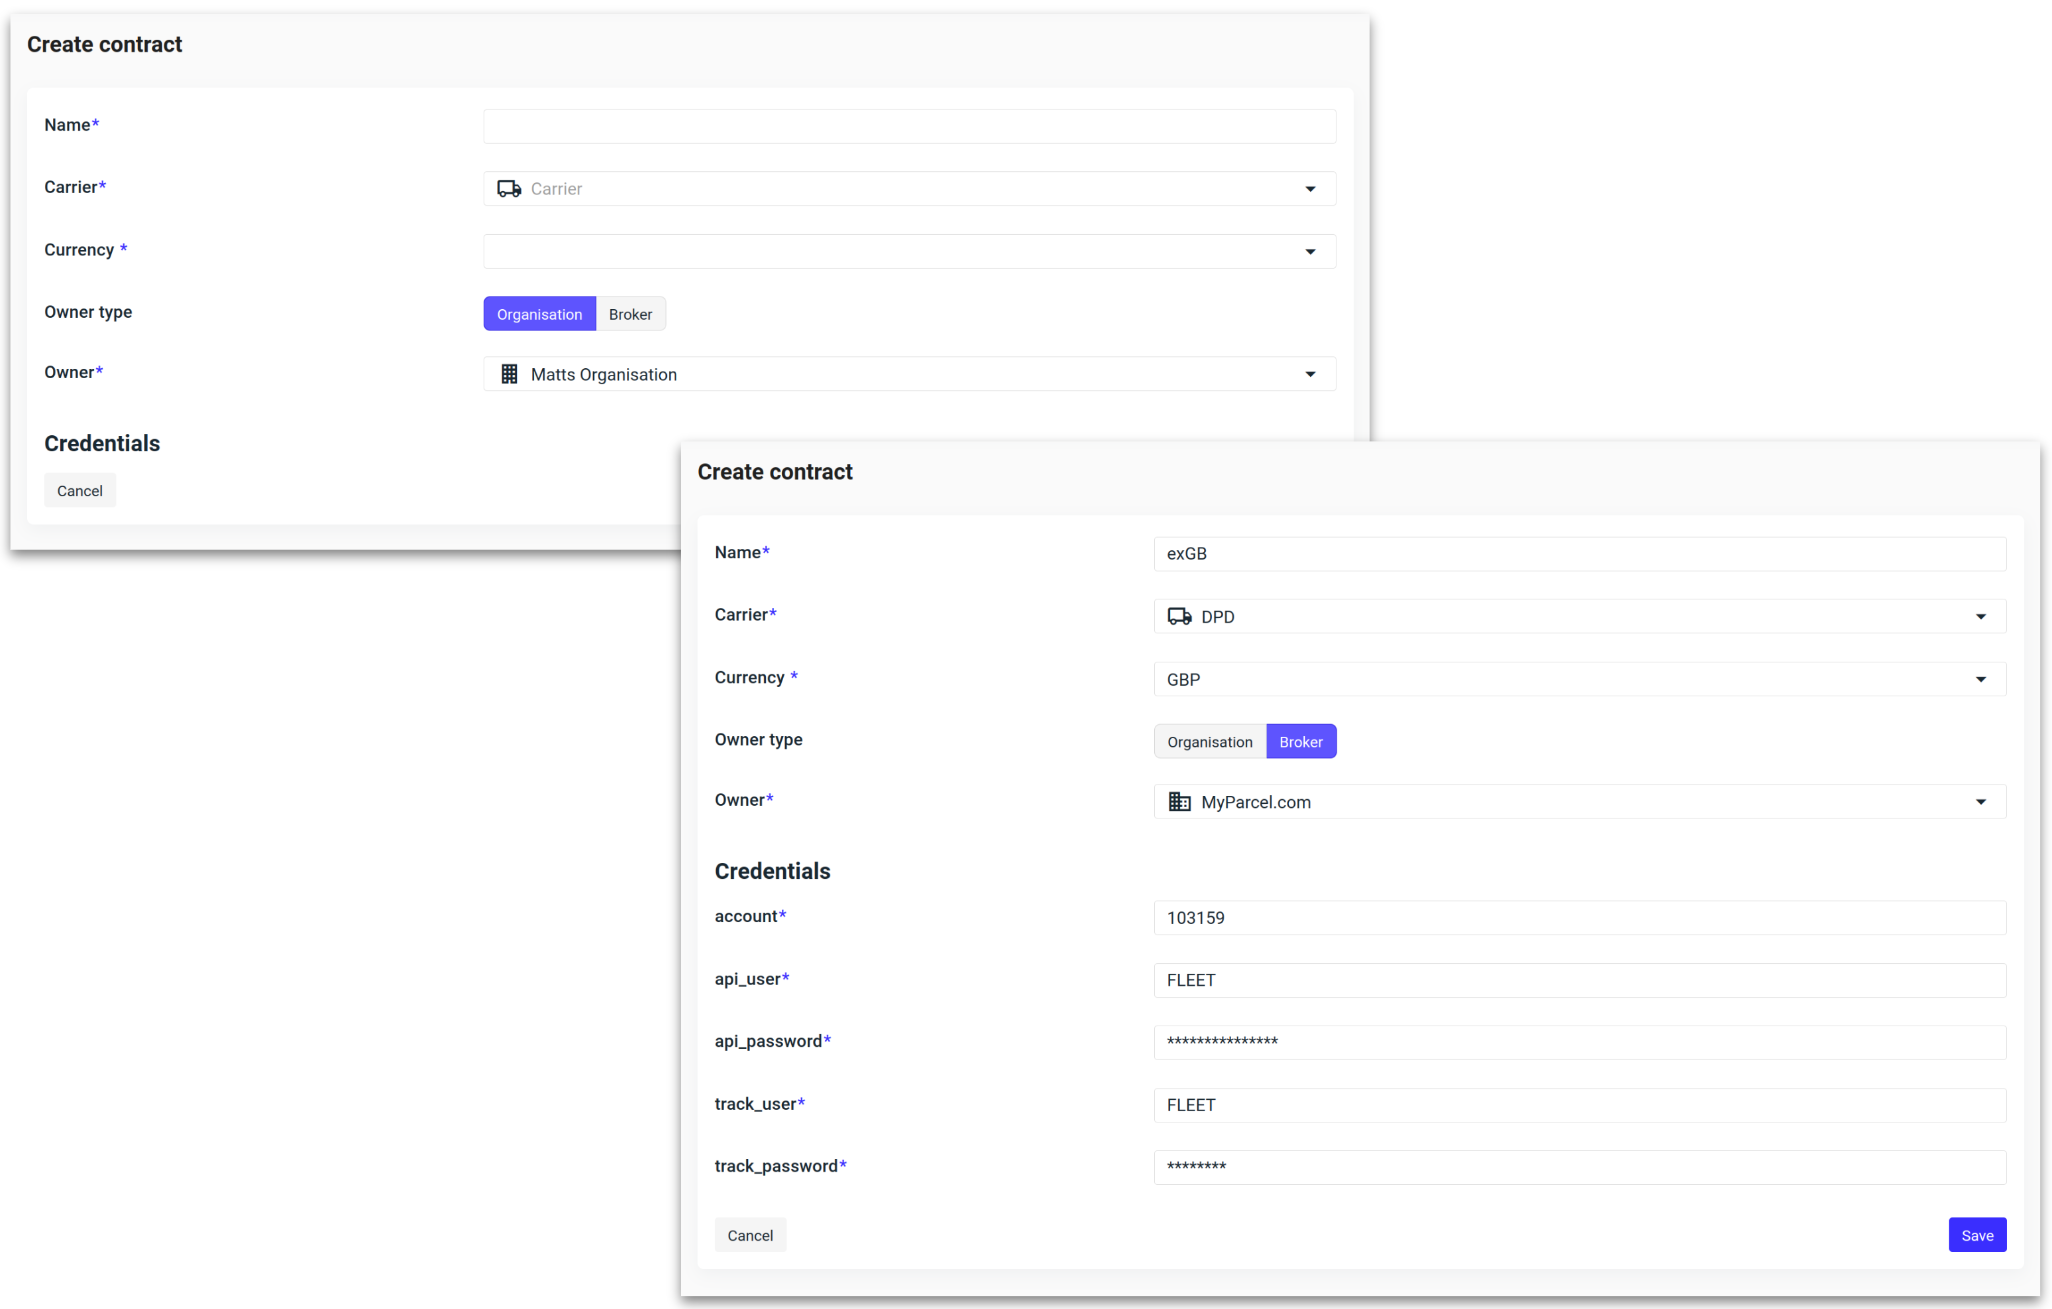
Task: Click Cancel in the front Create contract form
Action: point(750,1236)
